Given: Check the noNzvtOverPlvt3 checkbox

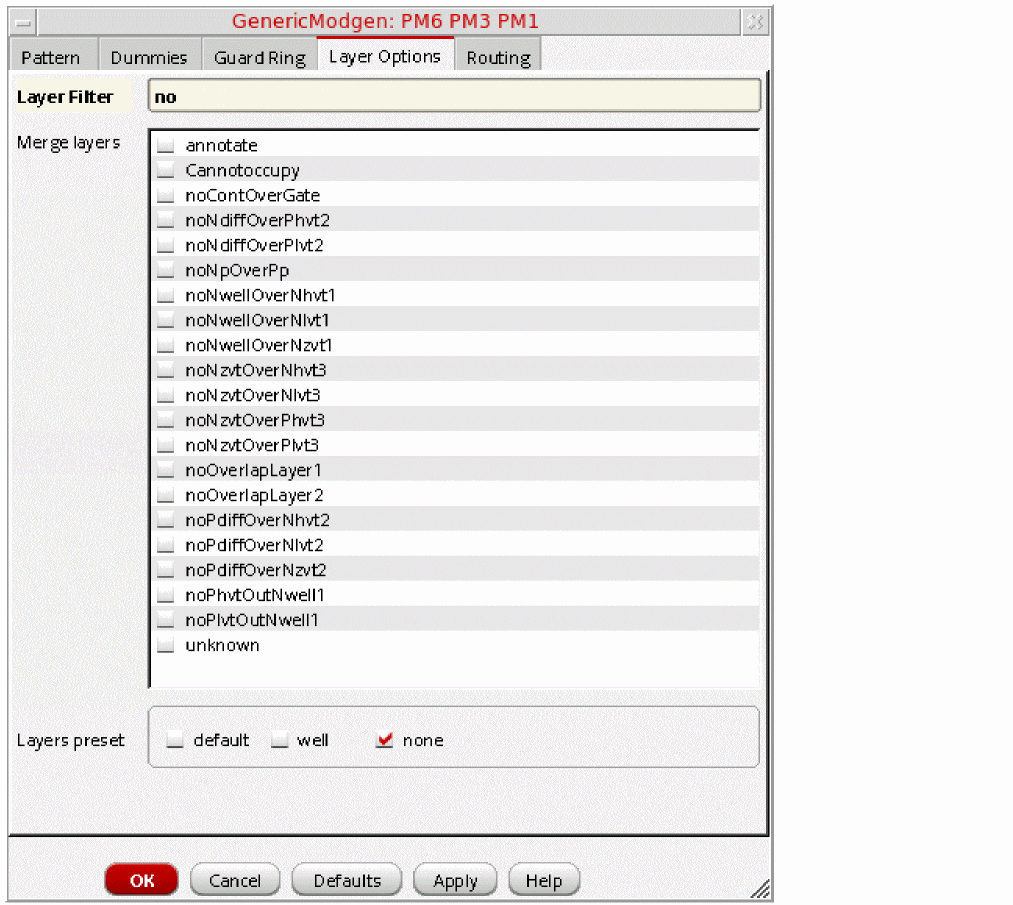Looking at the screenshot, I should [x=166, y=445].
